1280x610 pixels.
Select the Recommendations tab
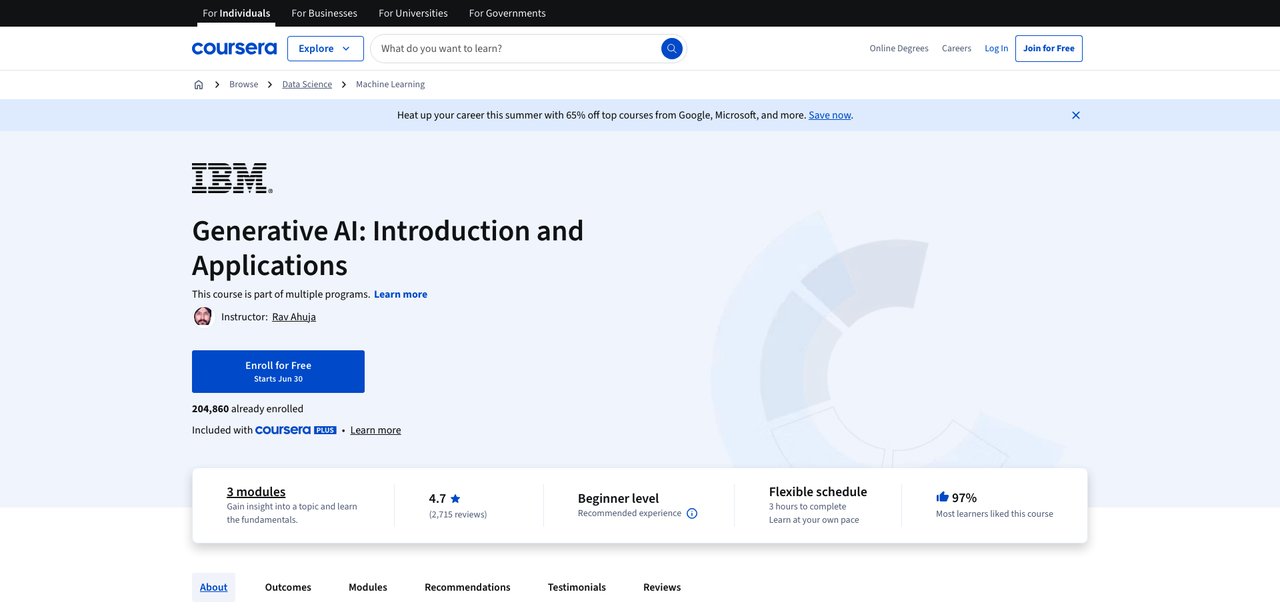coord(467,587)
